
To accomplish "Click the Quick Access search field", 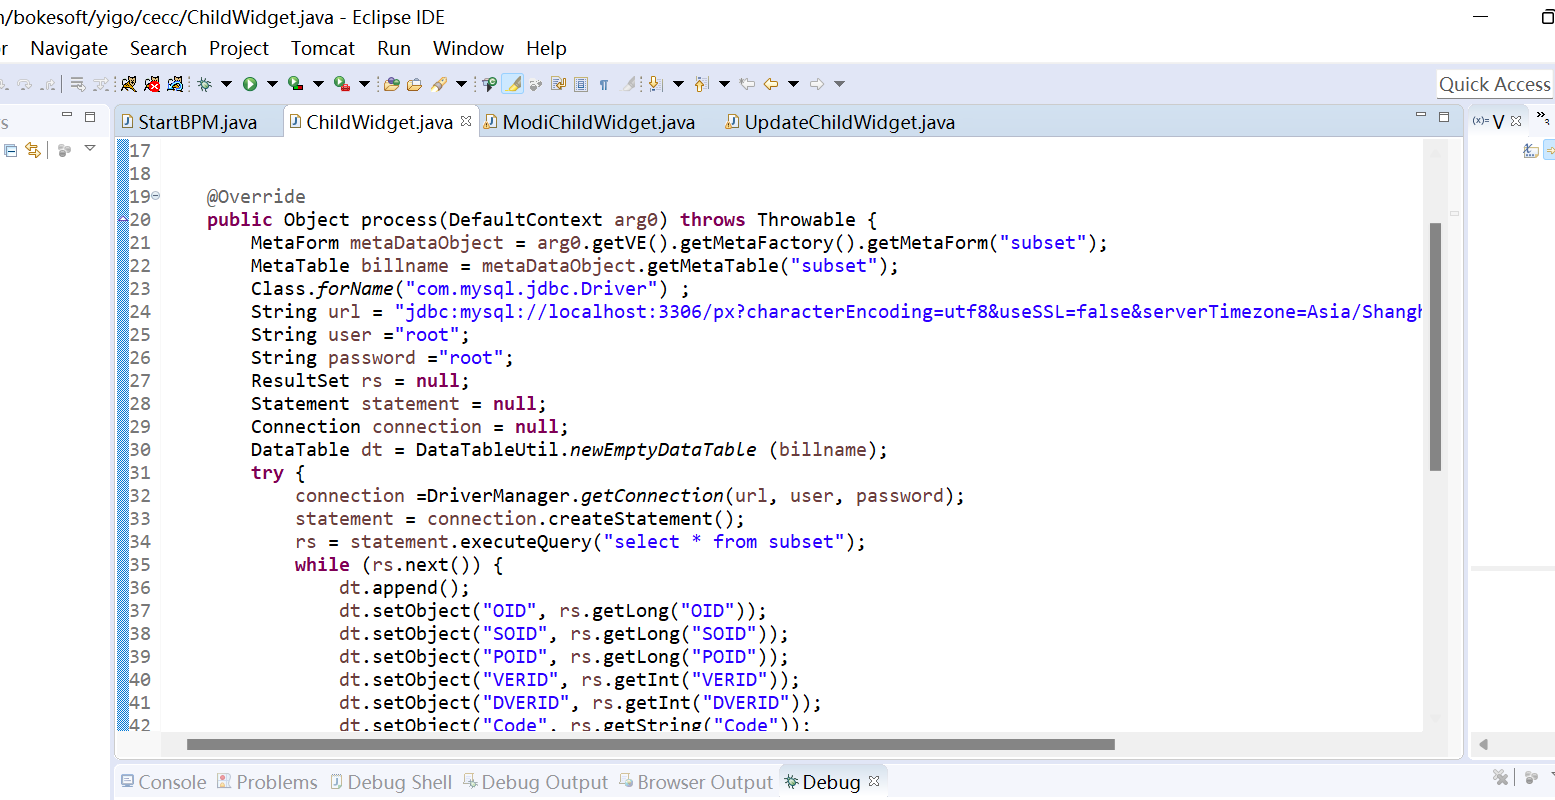I will (1495, 85).
